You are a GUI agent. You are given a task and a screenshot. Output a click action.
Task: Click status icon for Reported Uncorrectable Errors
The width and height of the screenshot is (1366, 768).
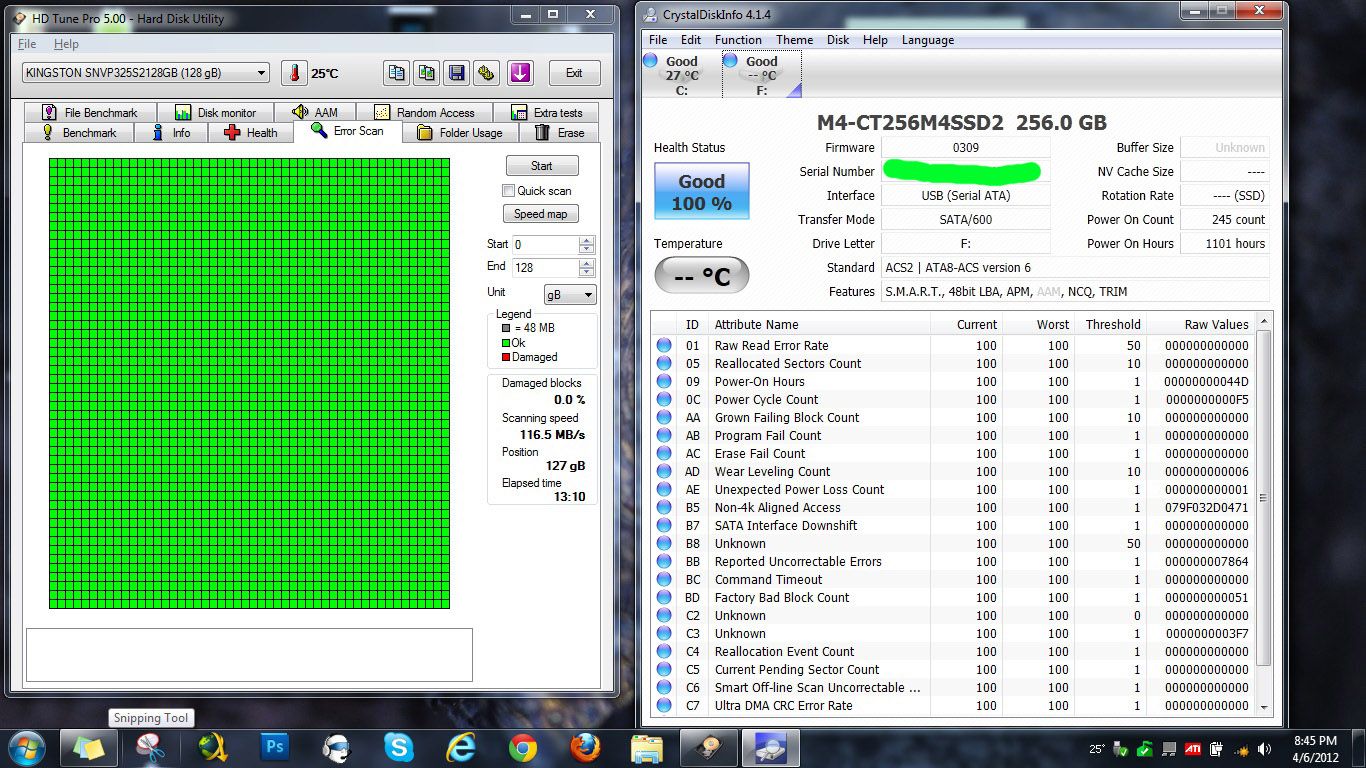pyautogui.click(x=664, y=561)
